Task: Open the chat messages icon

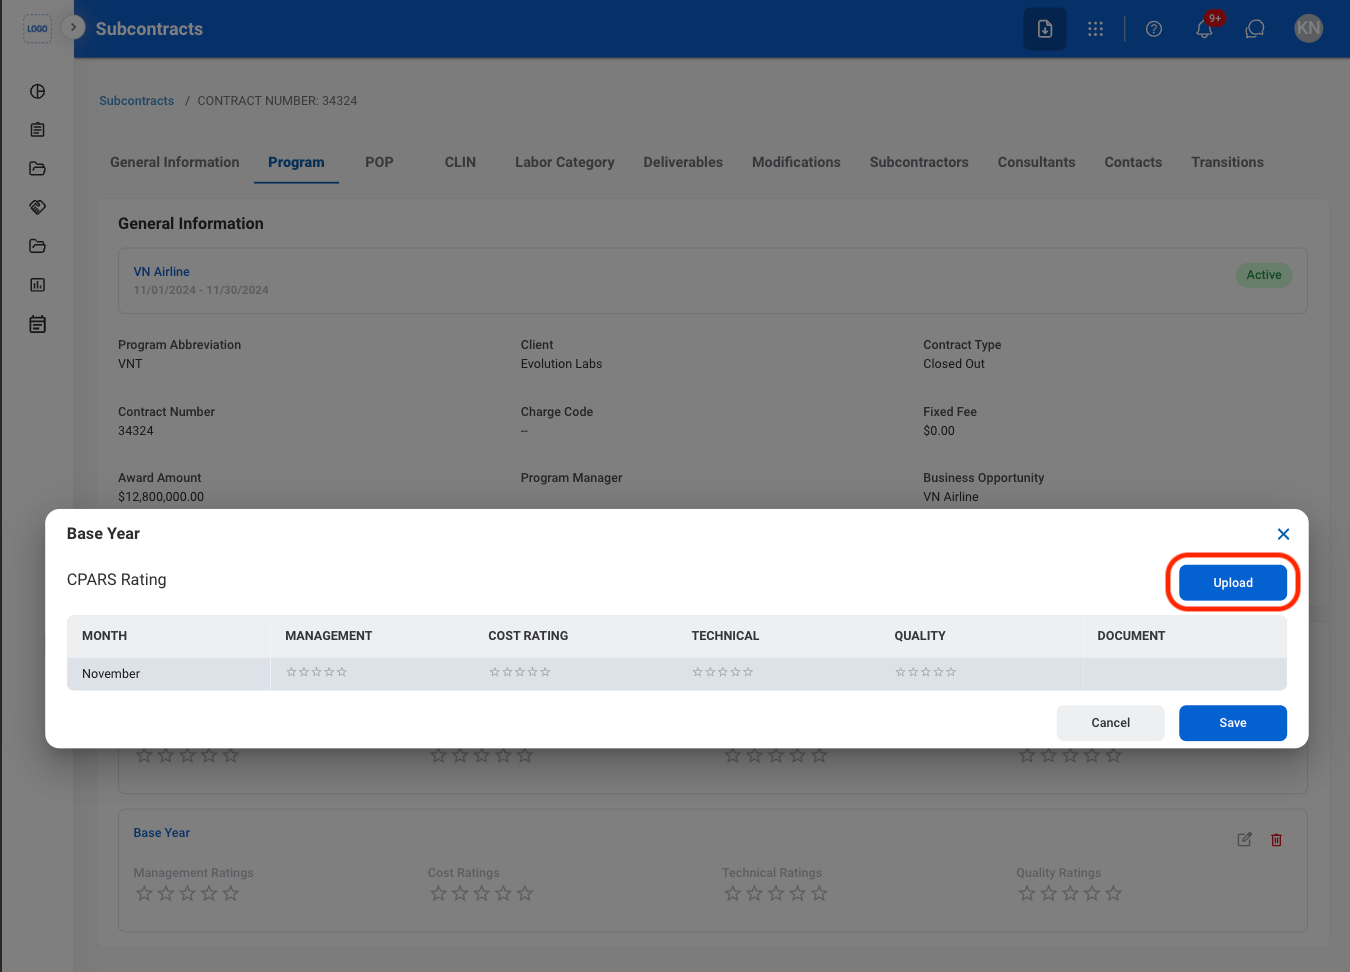Action: (1255, 29)
